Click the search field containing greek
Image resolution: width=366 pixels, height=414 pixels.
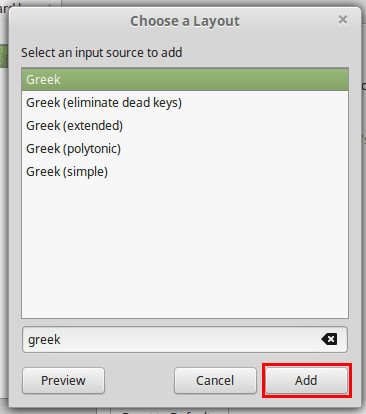[185, 340]
